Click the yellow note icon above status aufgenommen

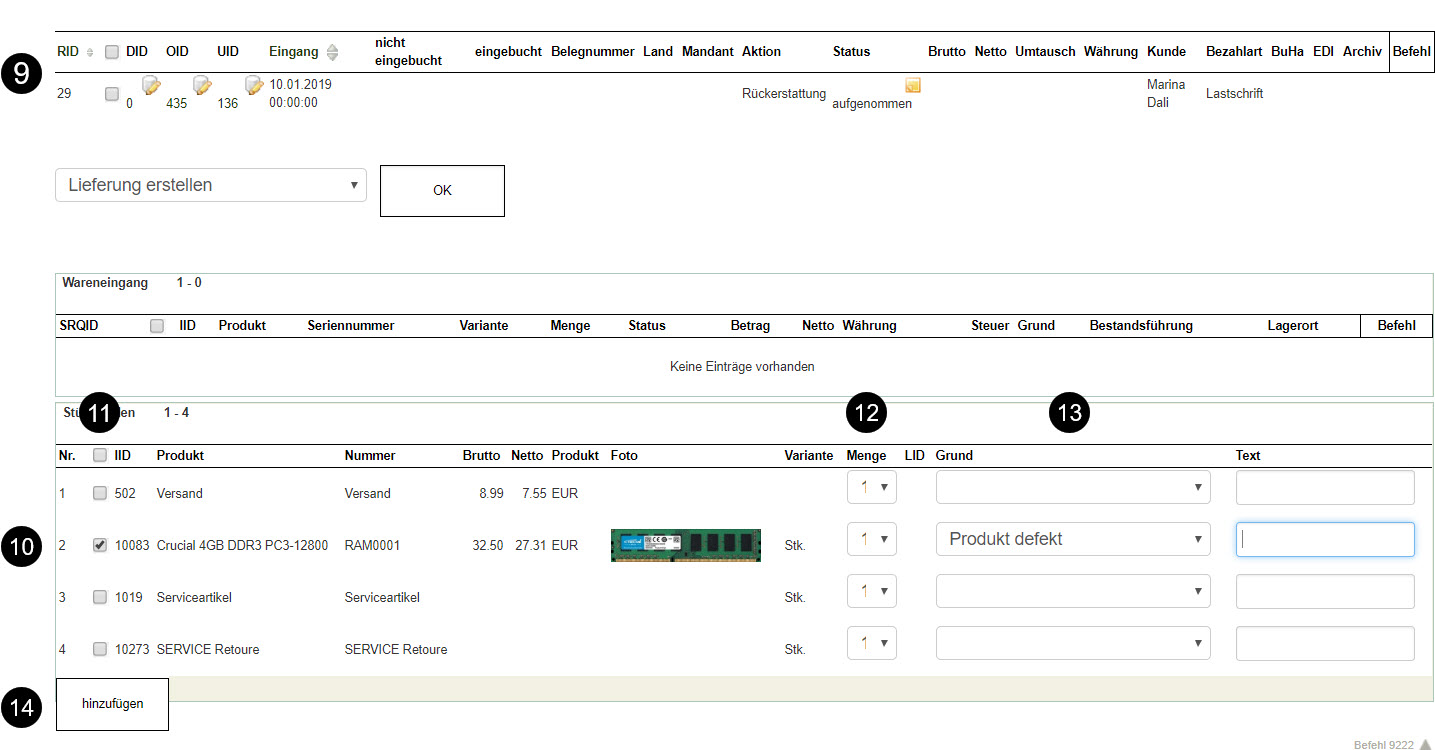click(912, 85)
